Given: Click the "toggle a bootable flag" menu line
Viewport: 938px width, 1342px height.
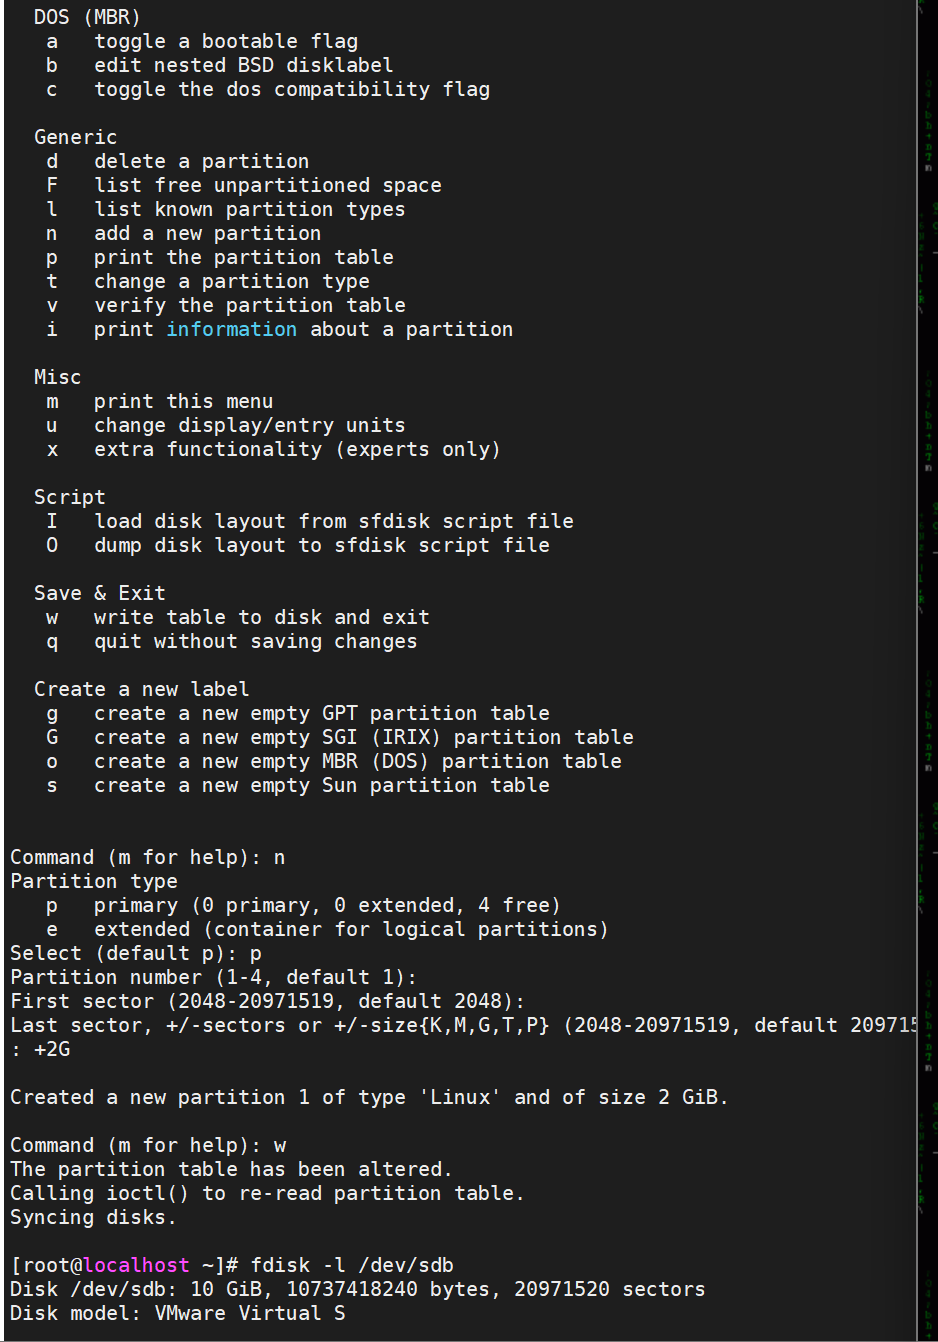Looking at the screenshot, I should pyautogui.click(x=226, y=41).
